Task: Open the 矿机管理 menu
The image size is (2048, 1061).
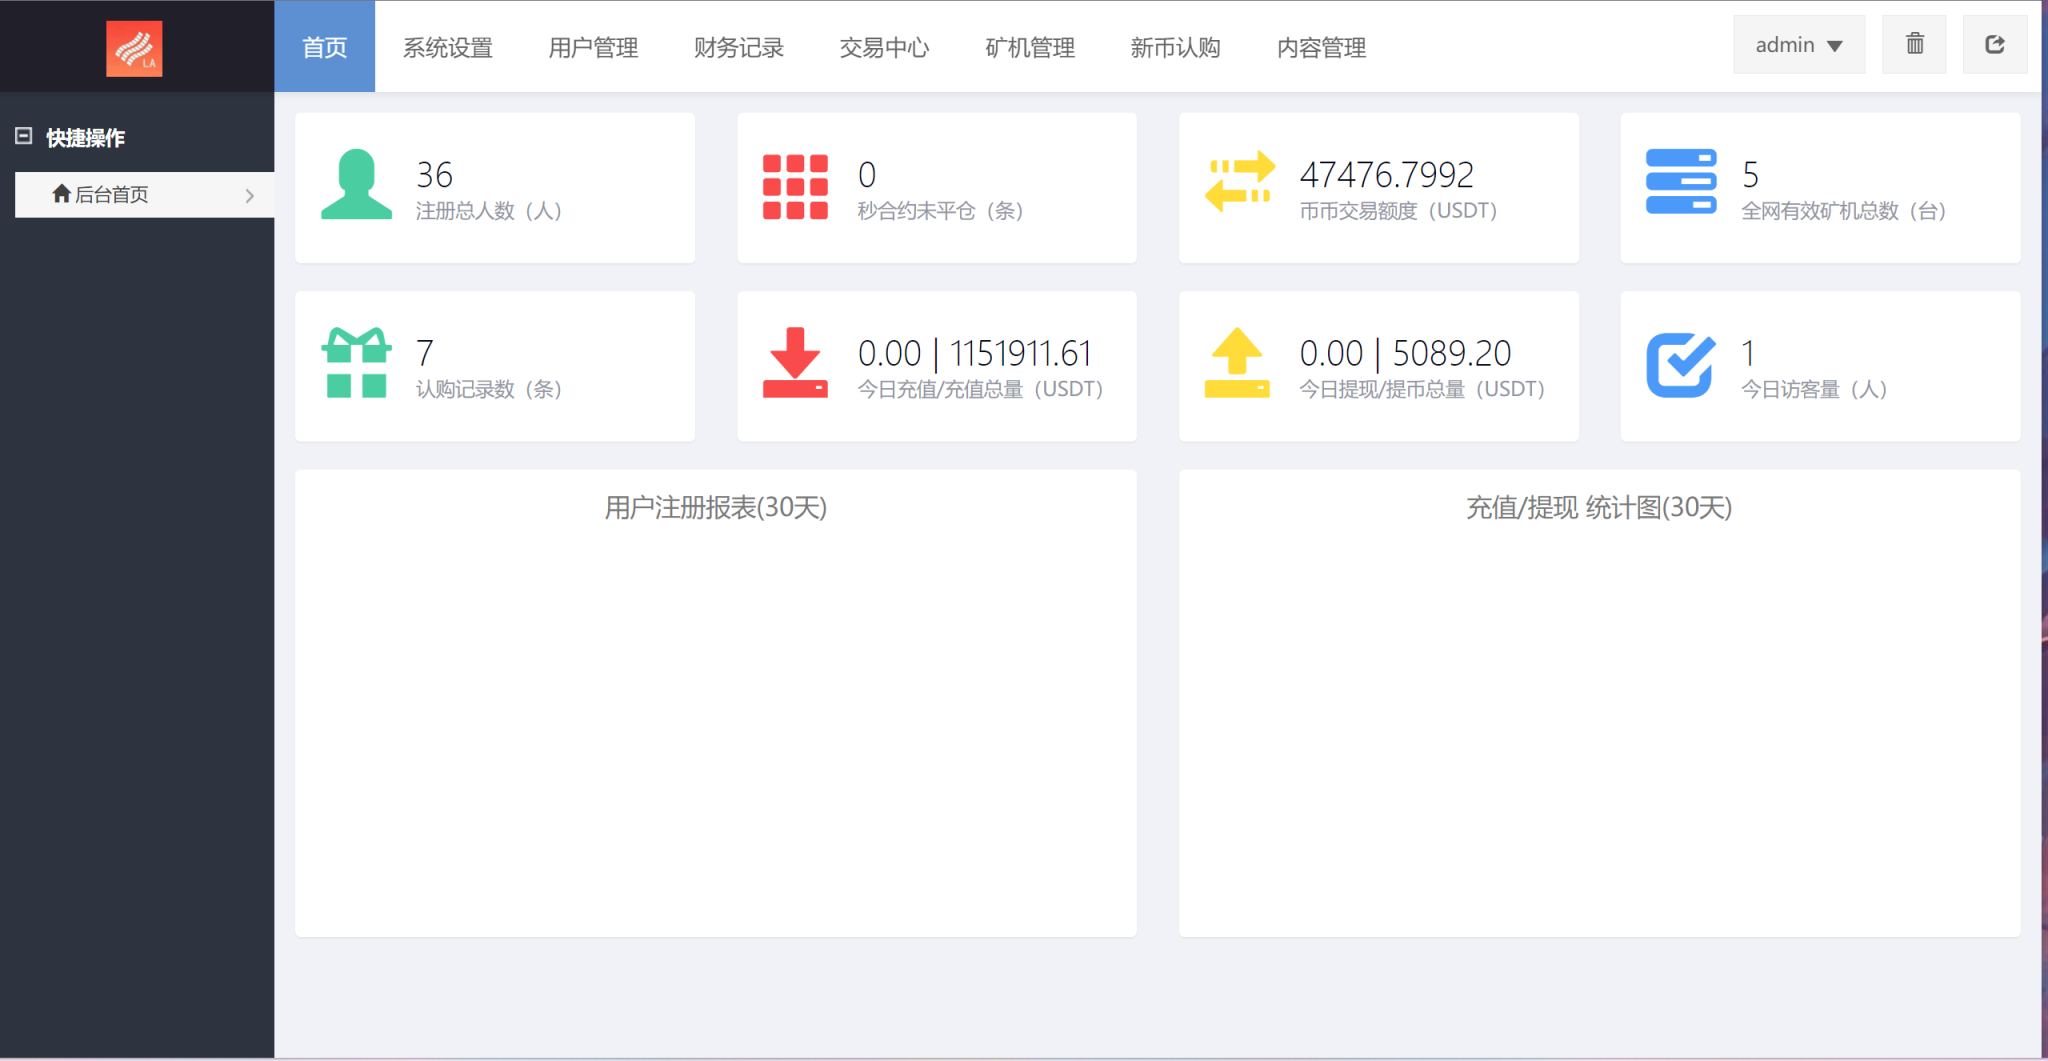Action: click(1029, 47)
